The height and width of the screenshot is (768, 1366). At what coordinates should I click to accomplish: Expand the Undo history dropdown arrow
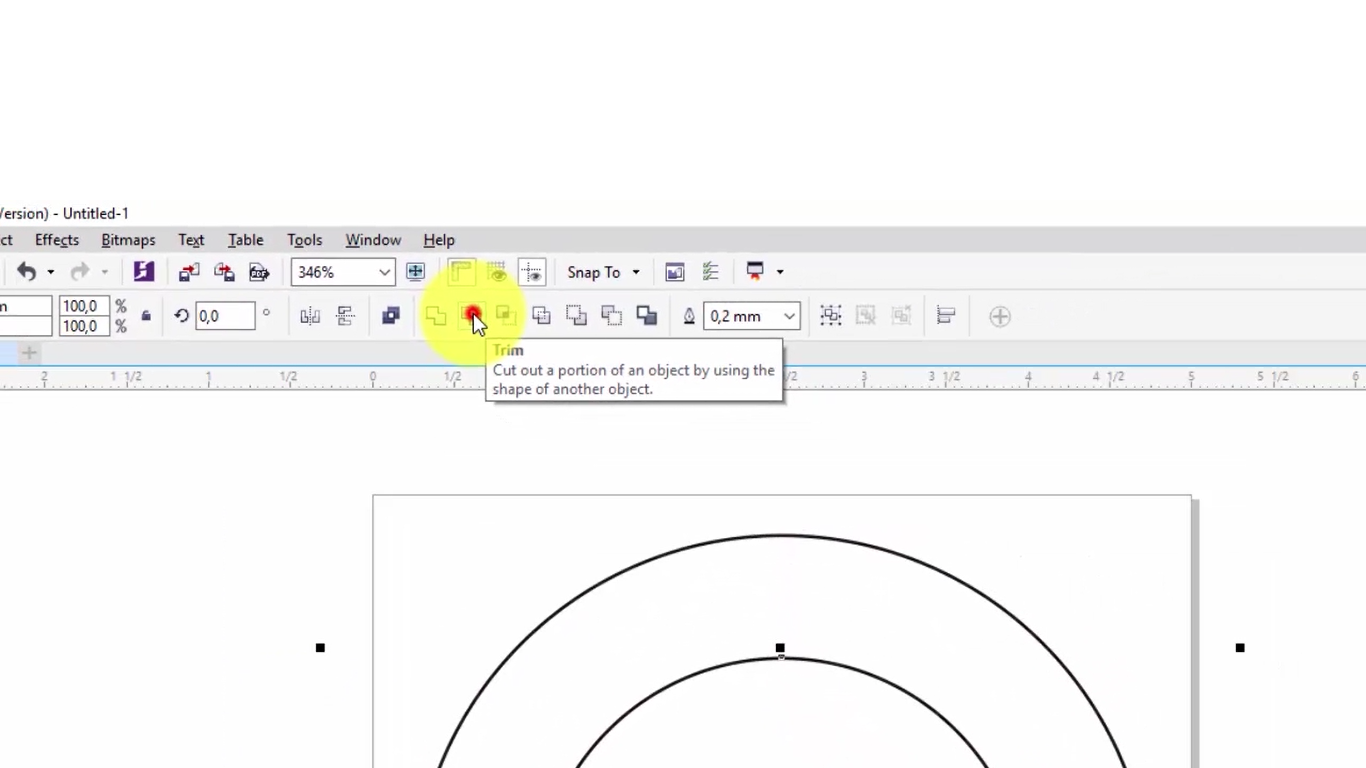[50, 273]
